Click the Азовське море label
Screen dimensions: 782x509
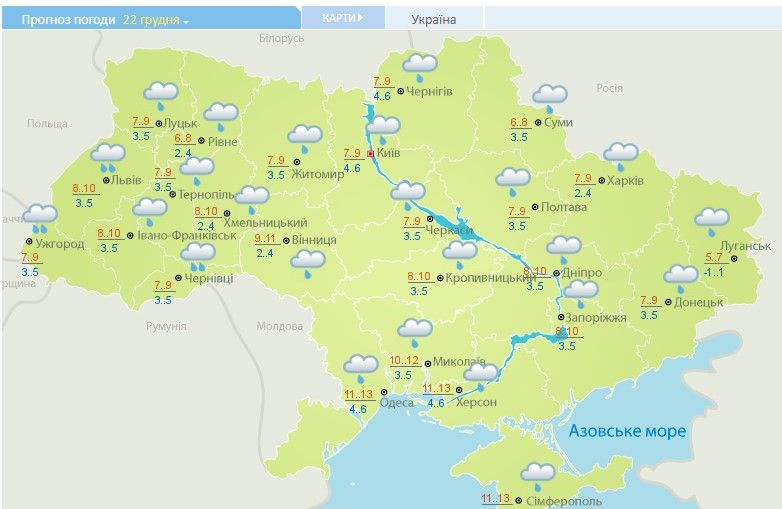coord(627,431)
